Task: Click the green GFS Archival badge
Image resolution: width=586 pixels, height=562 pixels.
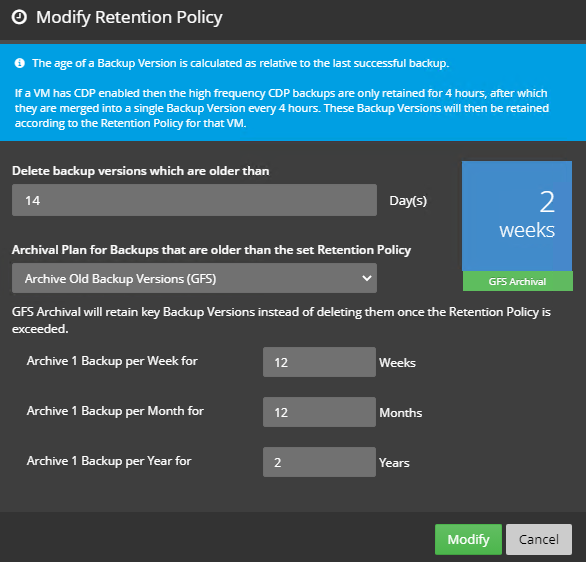Action: tap(518, 281)
